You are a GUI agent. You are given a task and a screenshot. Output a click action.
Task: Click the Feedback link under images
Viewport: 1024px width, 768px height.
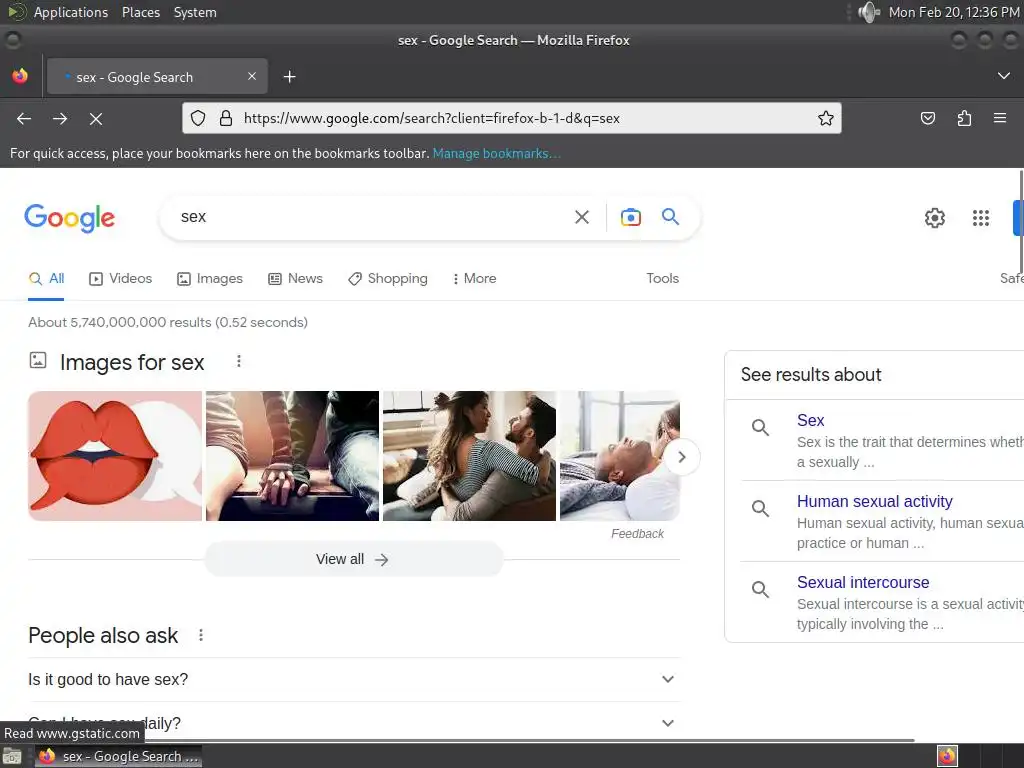click(637, 534)
